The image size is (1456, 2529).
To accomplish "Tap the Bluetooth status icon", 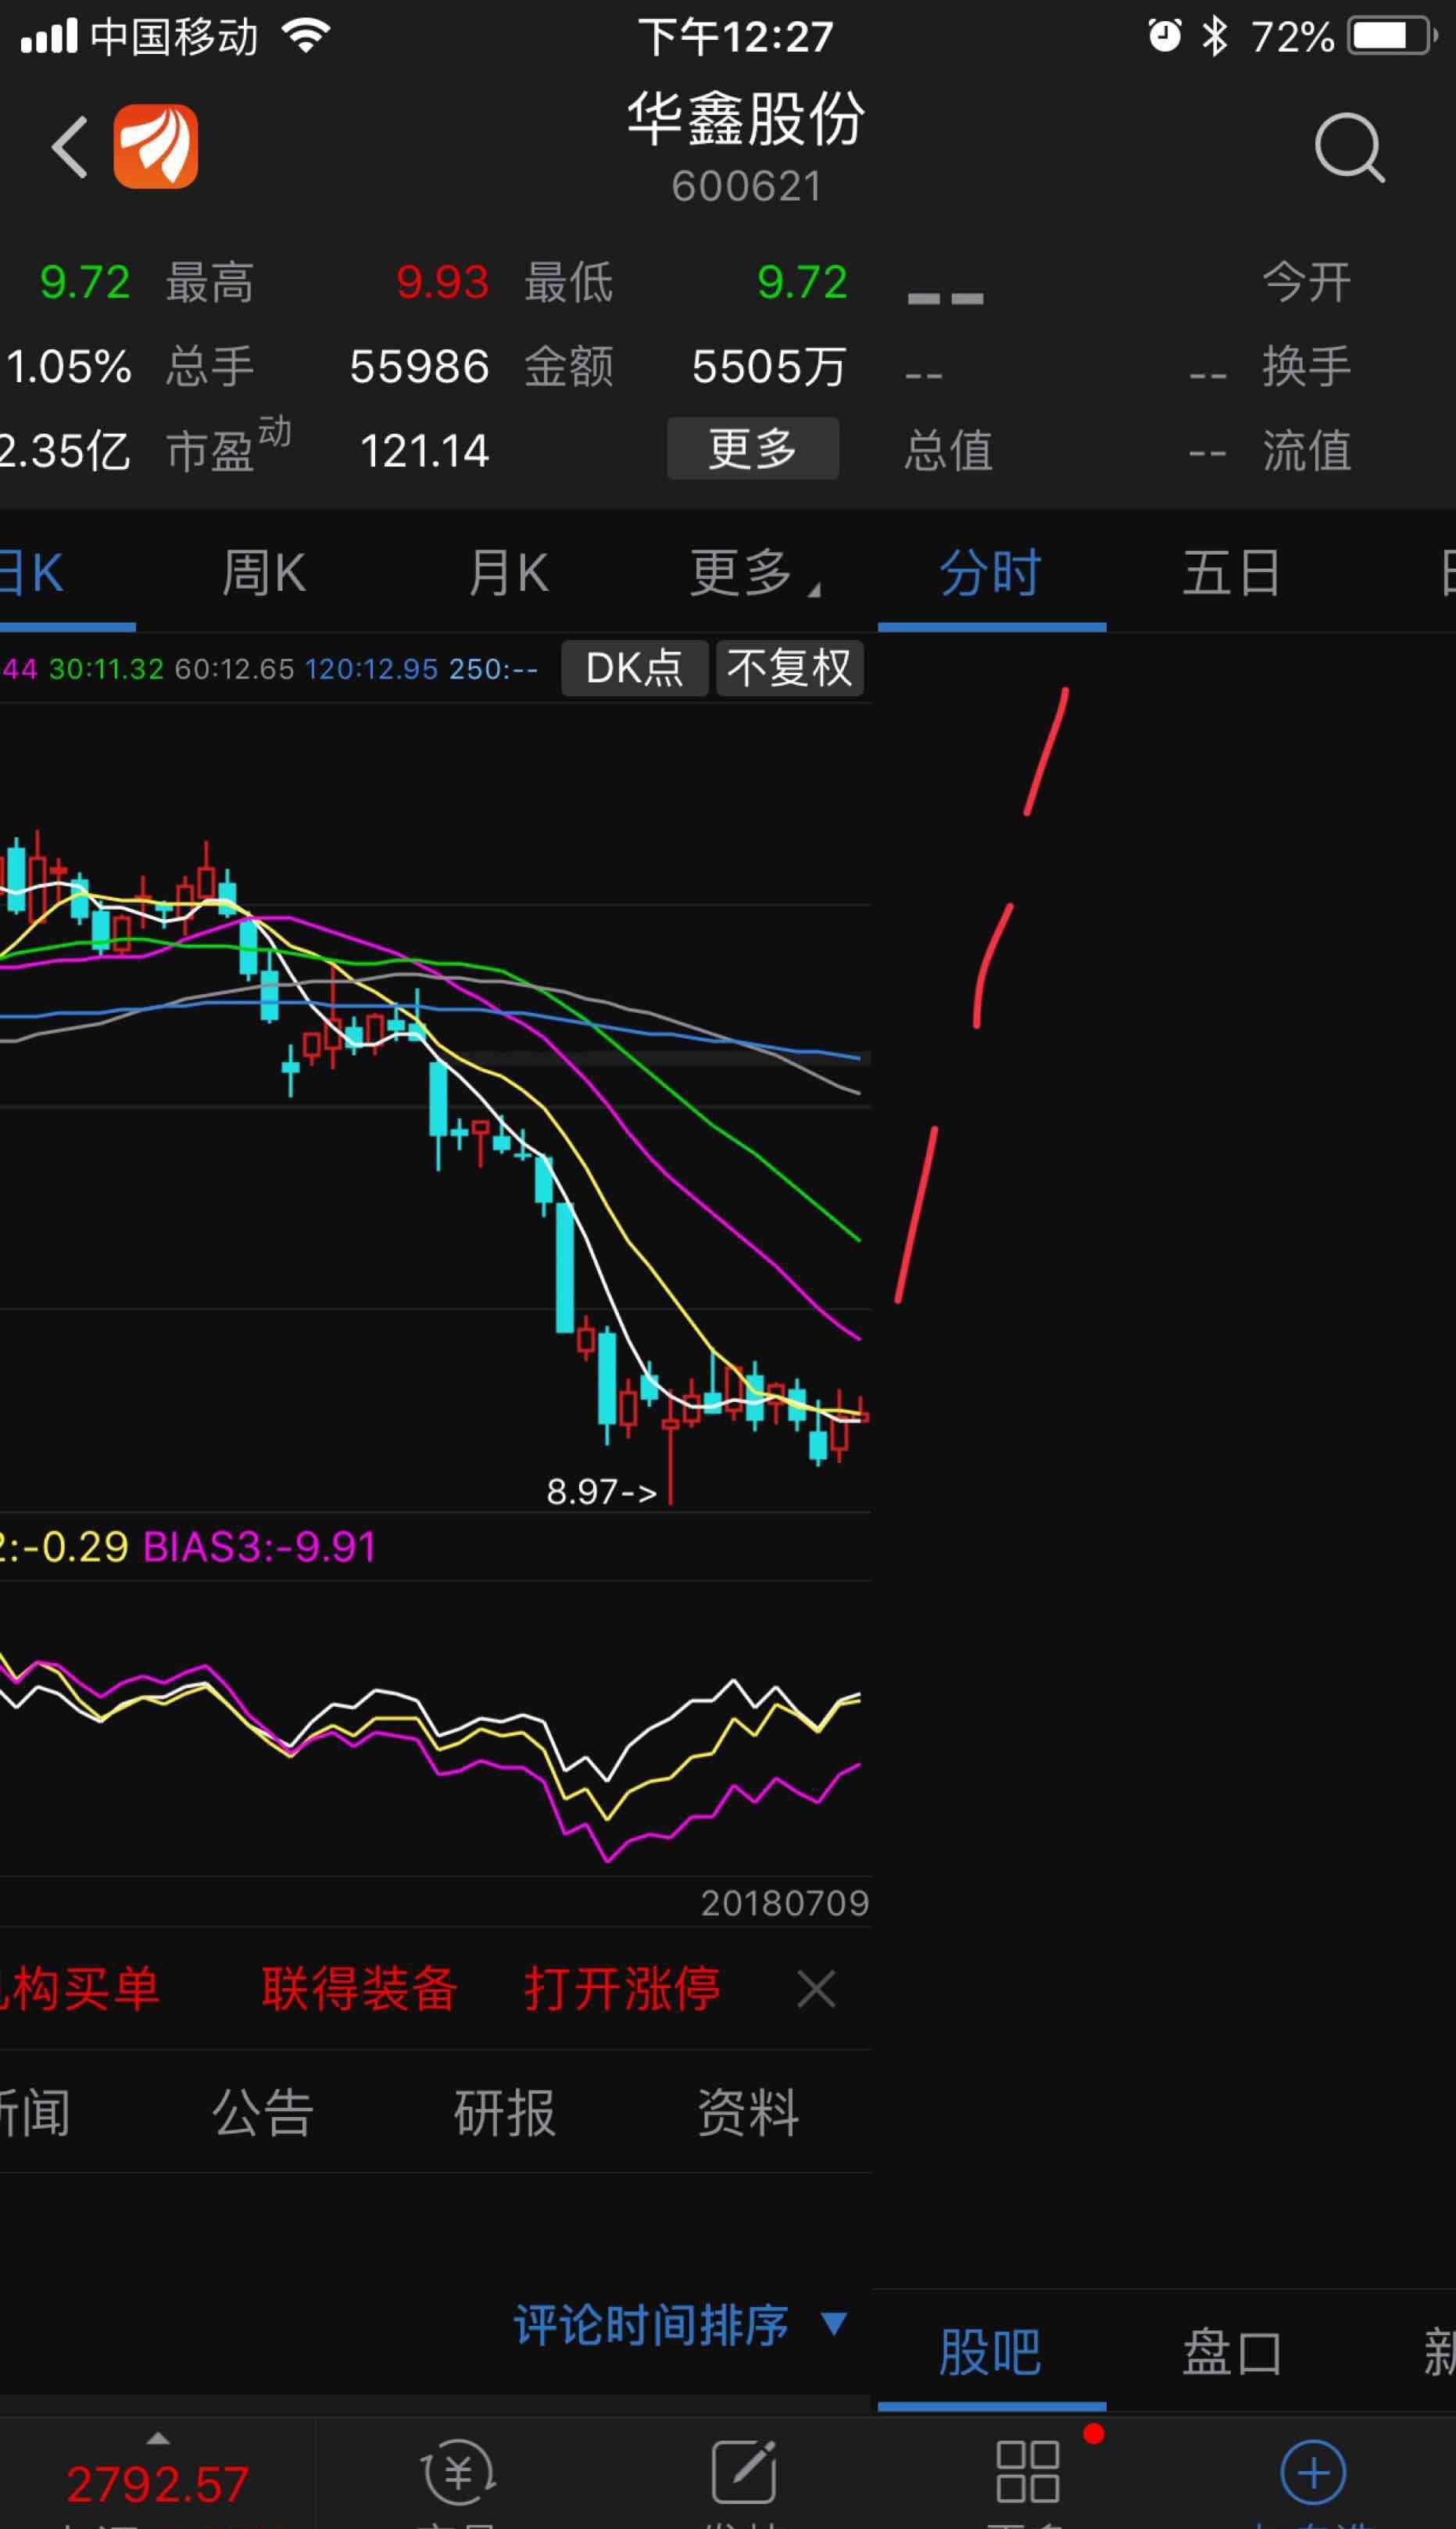I will (x=1214, y=37).
